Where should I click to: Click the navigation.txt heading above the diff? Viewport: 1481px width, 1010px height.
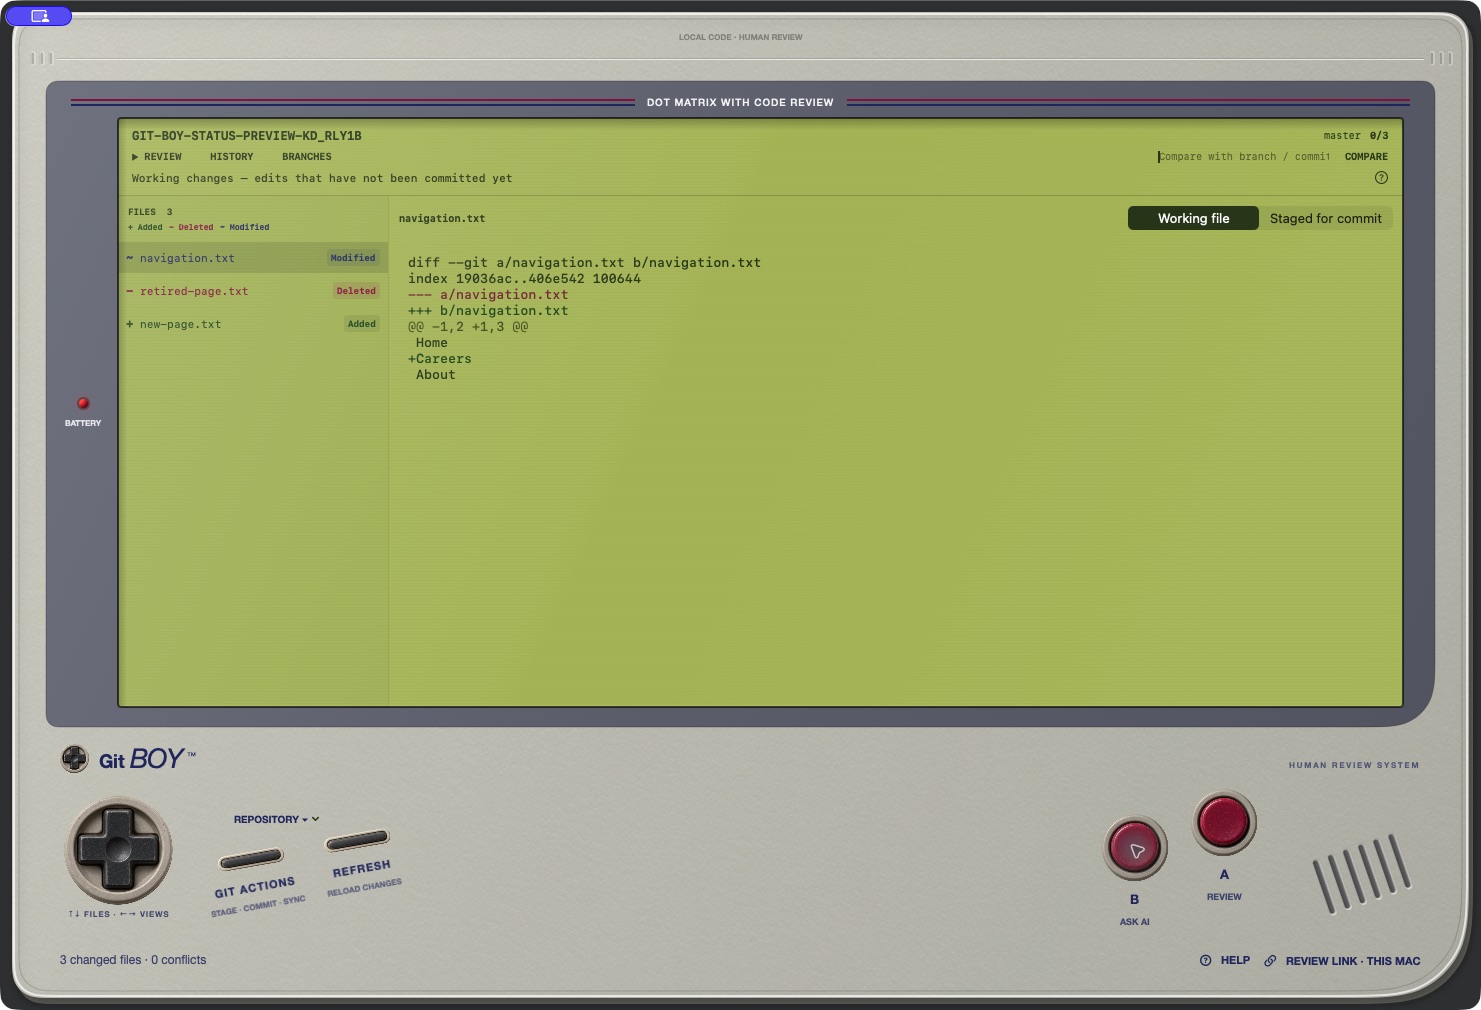pos(442,219)
